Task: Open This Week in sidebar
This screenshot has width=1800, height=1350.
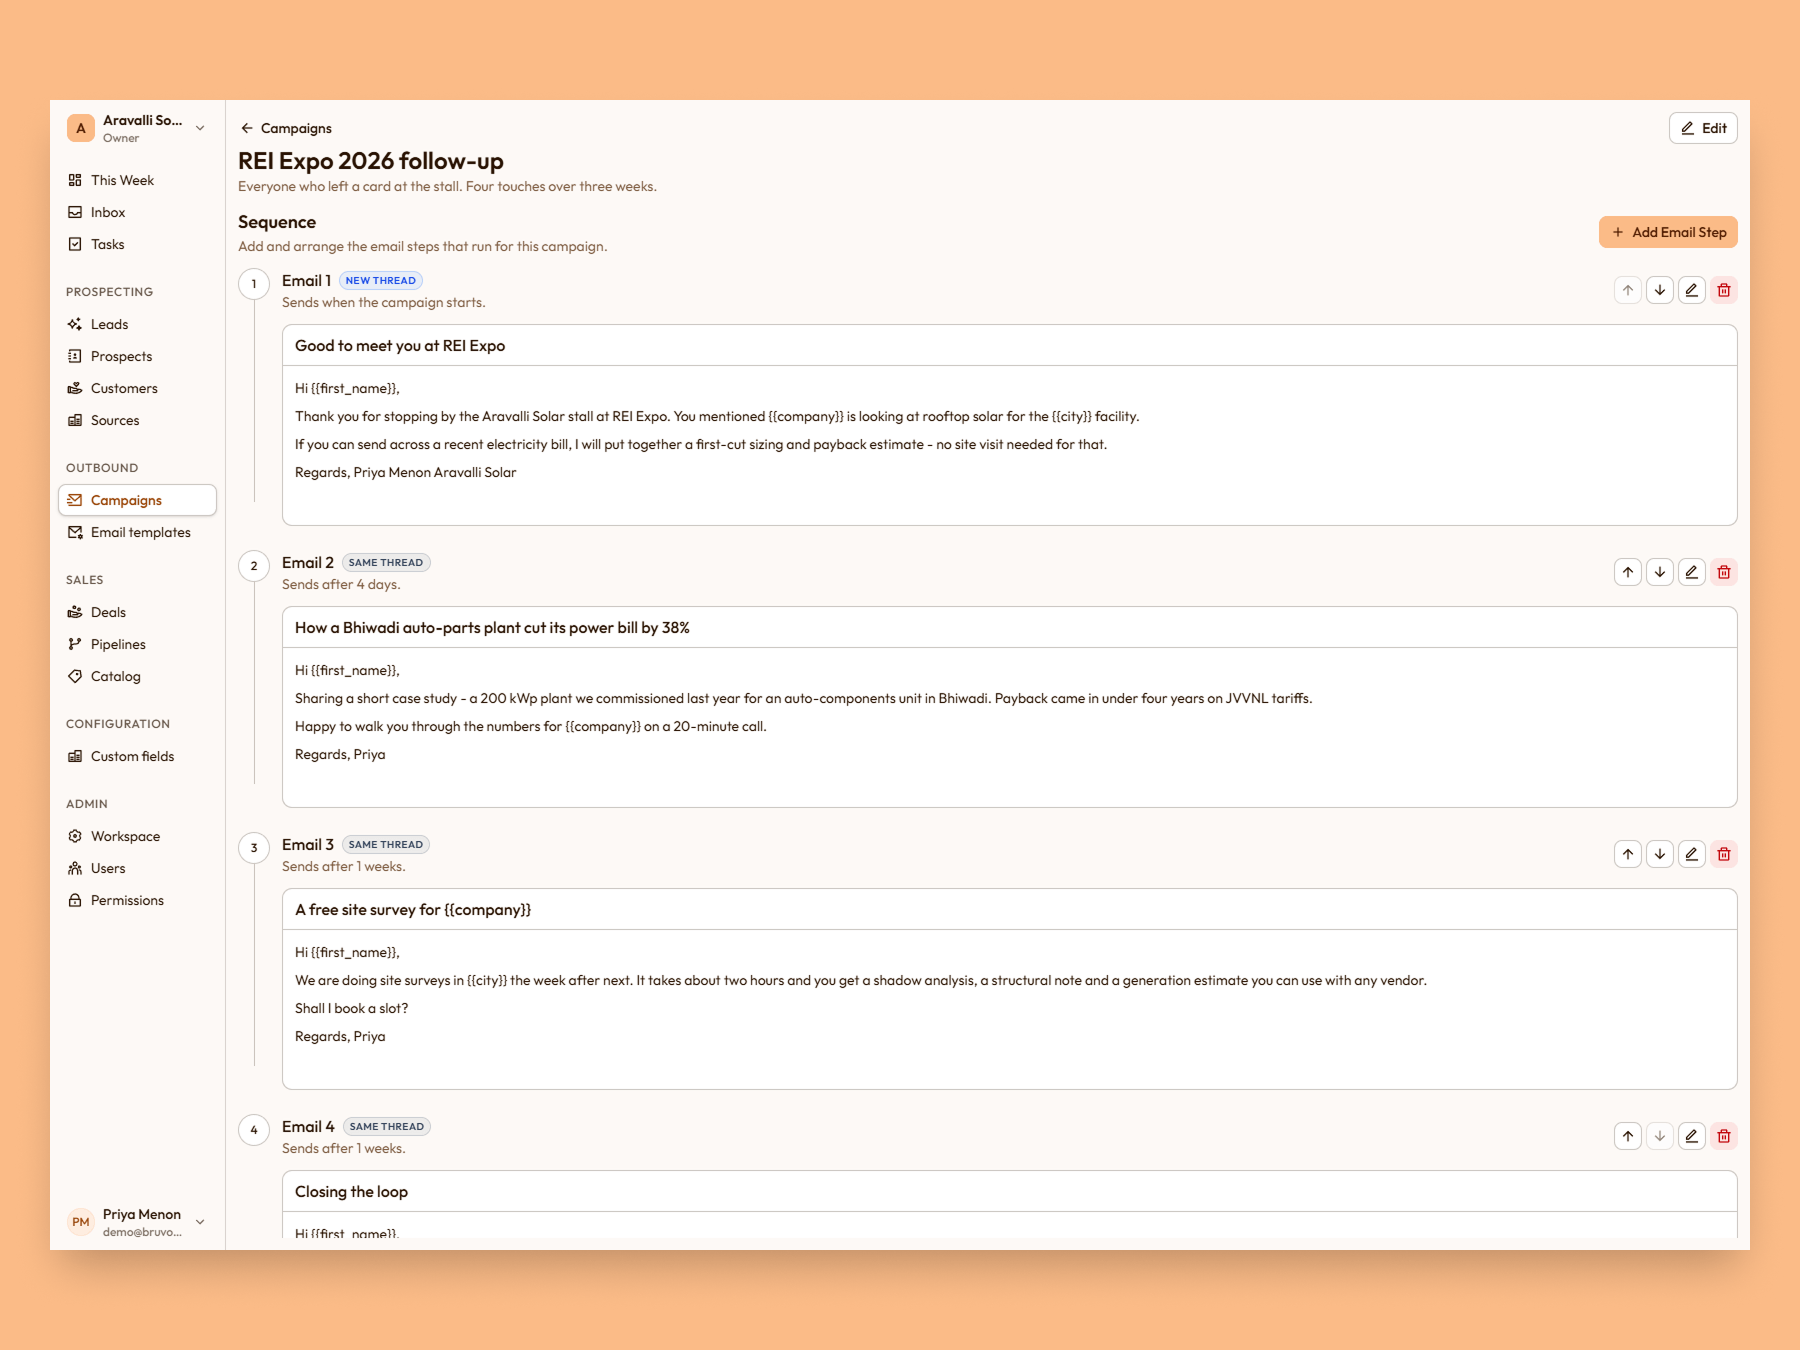Action: pos(138,180)
